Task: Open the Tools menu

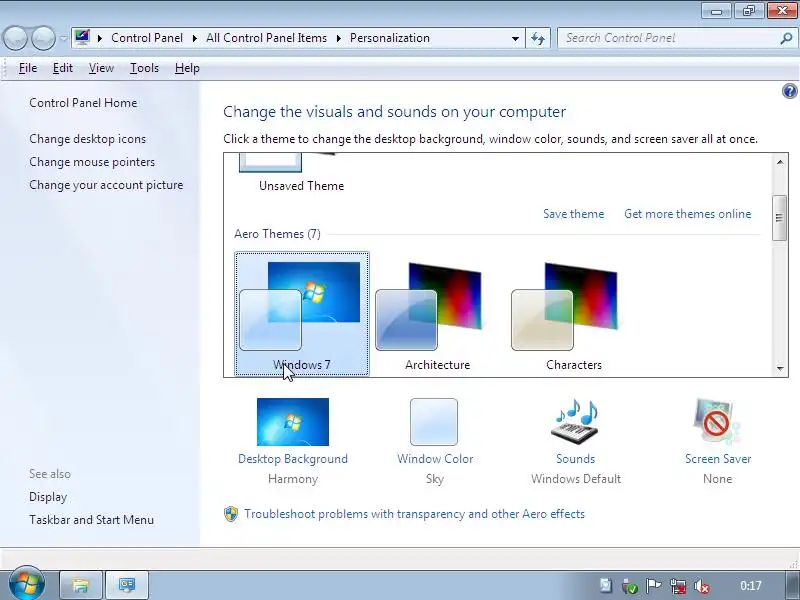Action: point(144,68)
